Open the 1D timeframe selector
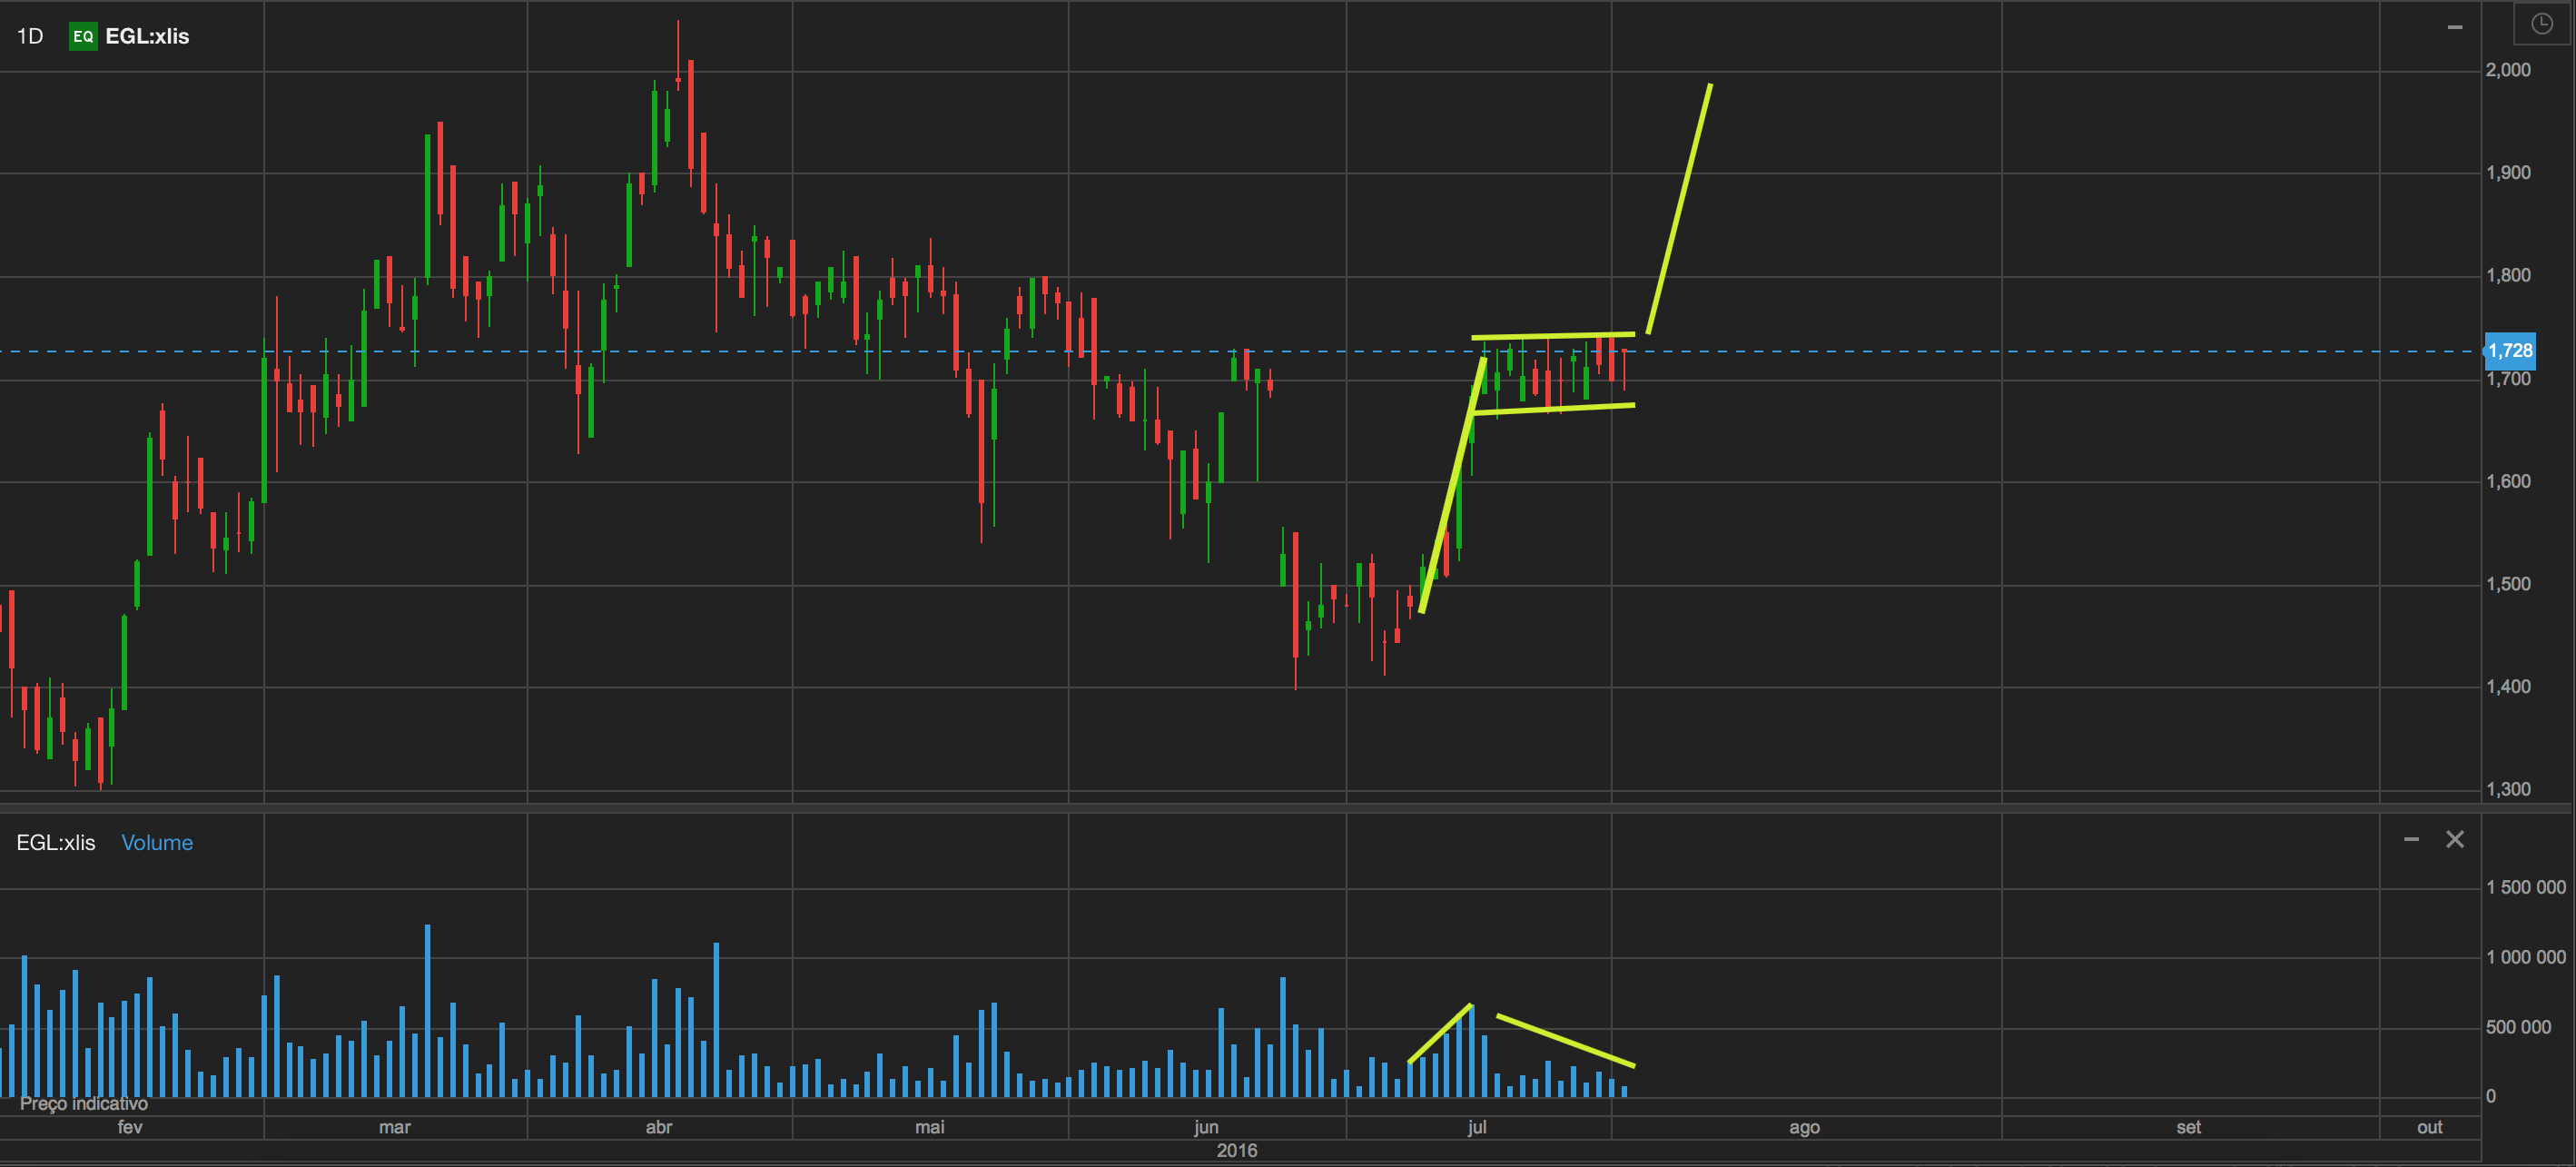Viewport: 2576px width, 1167px height. [x=30, y=37]
